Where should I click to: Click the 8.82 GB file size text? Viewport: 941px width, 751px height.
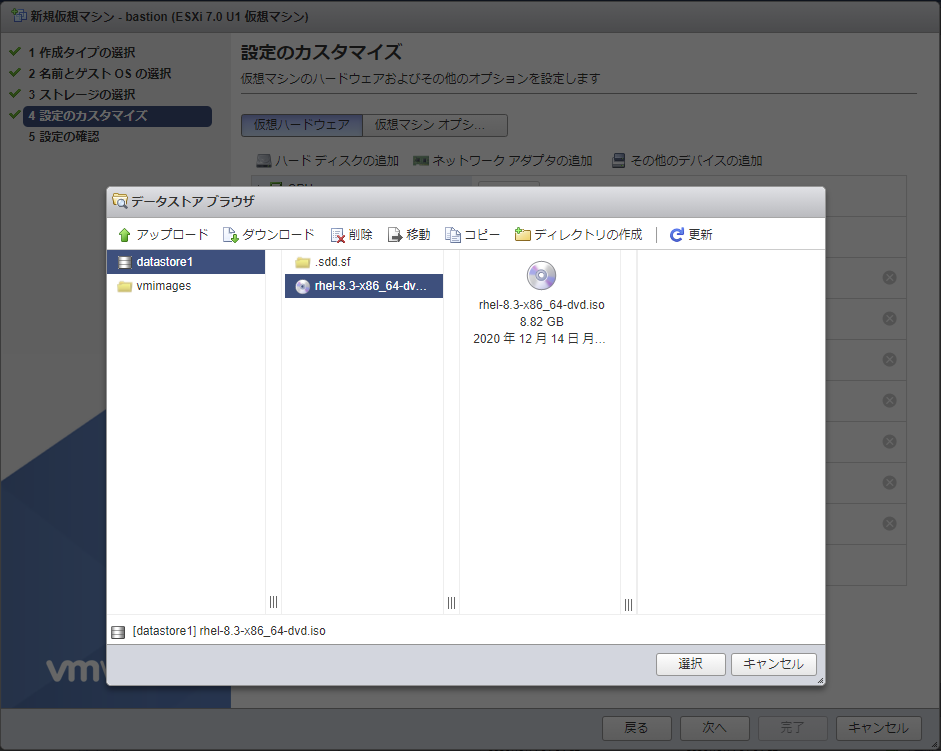coord(541,322)
